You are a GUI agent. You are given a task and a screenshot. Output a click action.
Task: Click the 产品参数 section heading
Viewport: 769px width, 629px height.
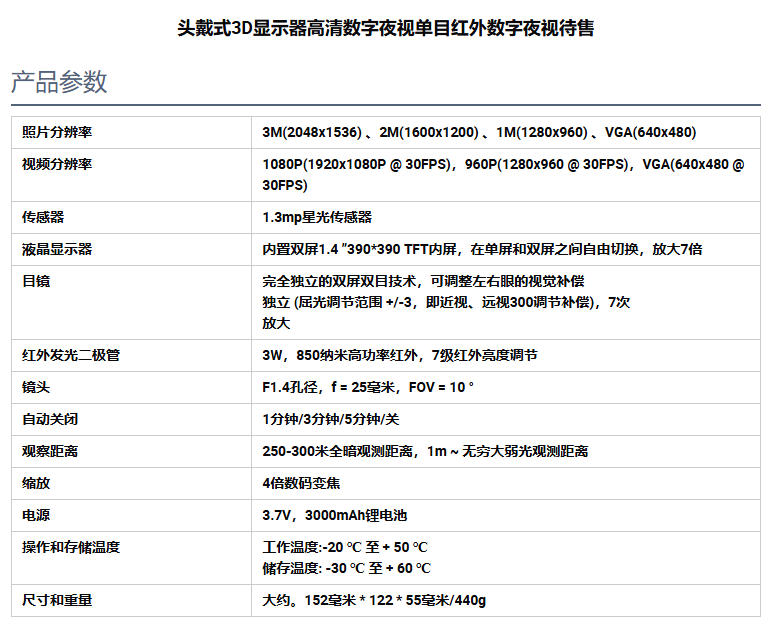coord(59,82)
